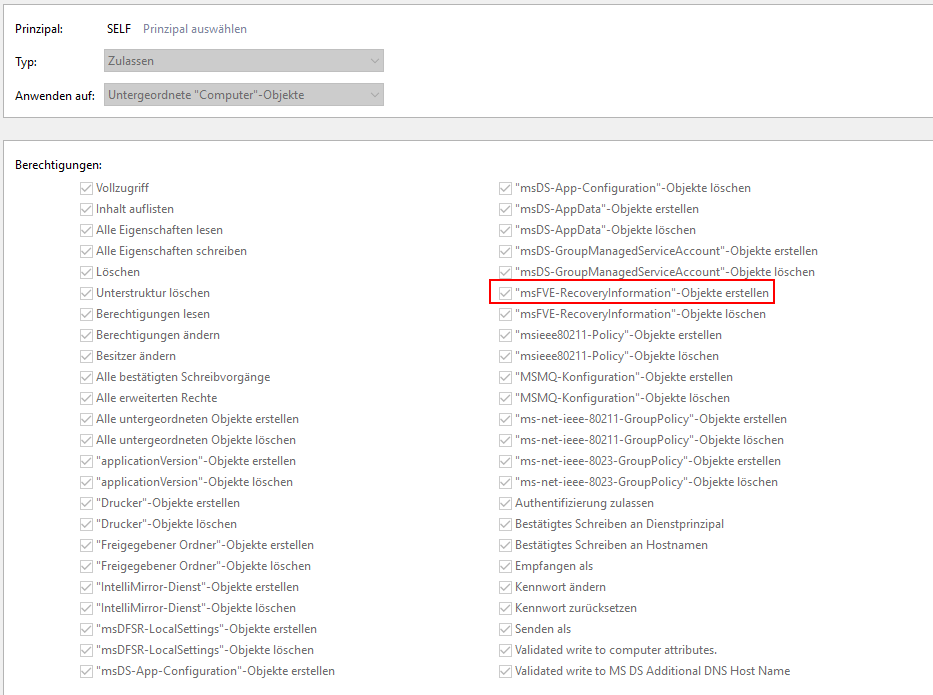Toggle "Freigegebener Ordner"-Objekte löschen checkbox
This screenshot has width=933, height=695.
pos(86,566)
